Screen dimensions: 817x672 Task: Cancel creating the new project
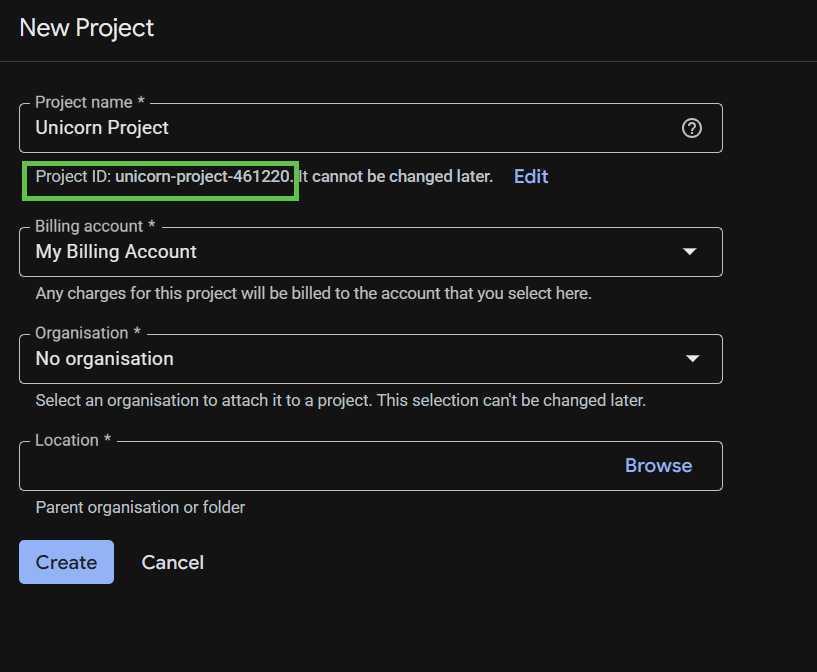pos(172,562)
